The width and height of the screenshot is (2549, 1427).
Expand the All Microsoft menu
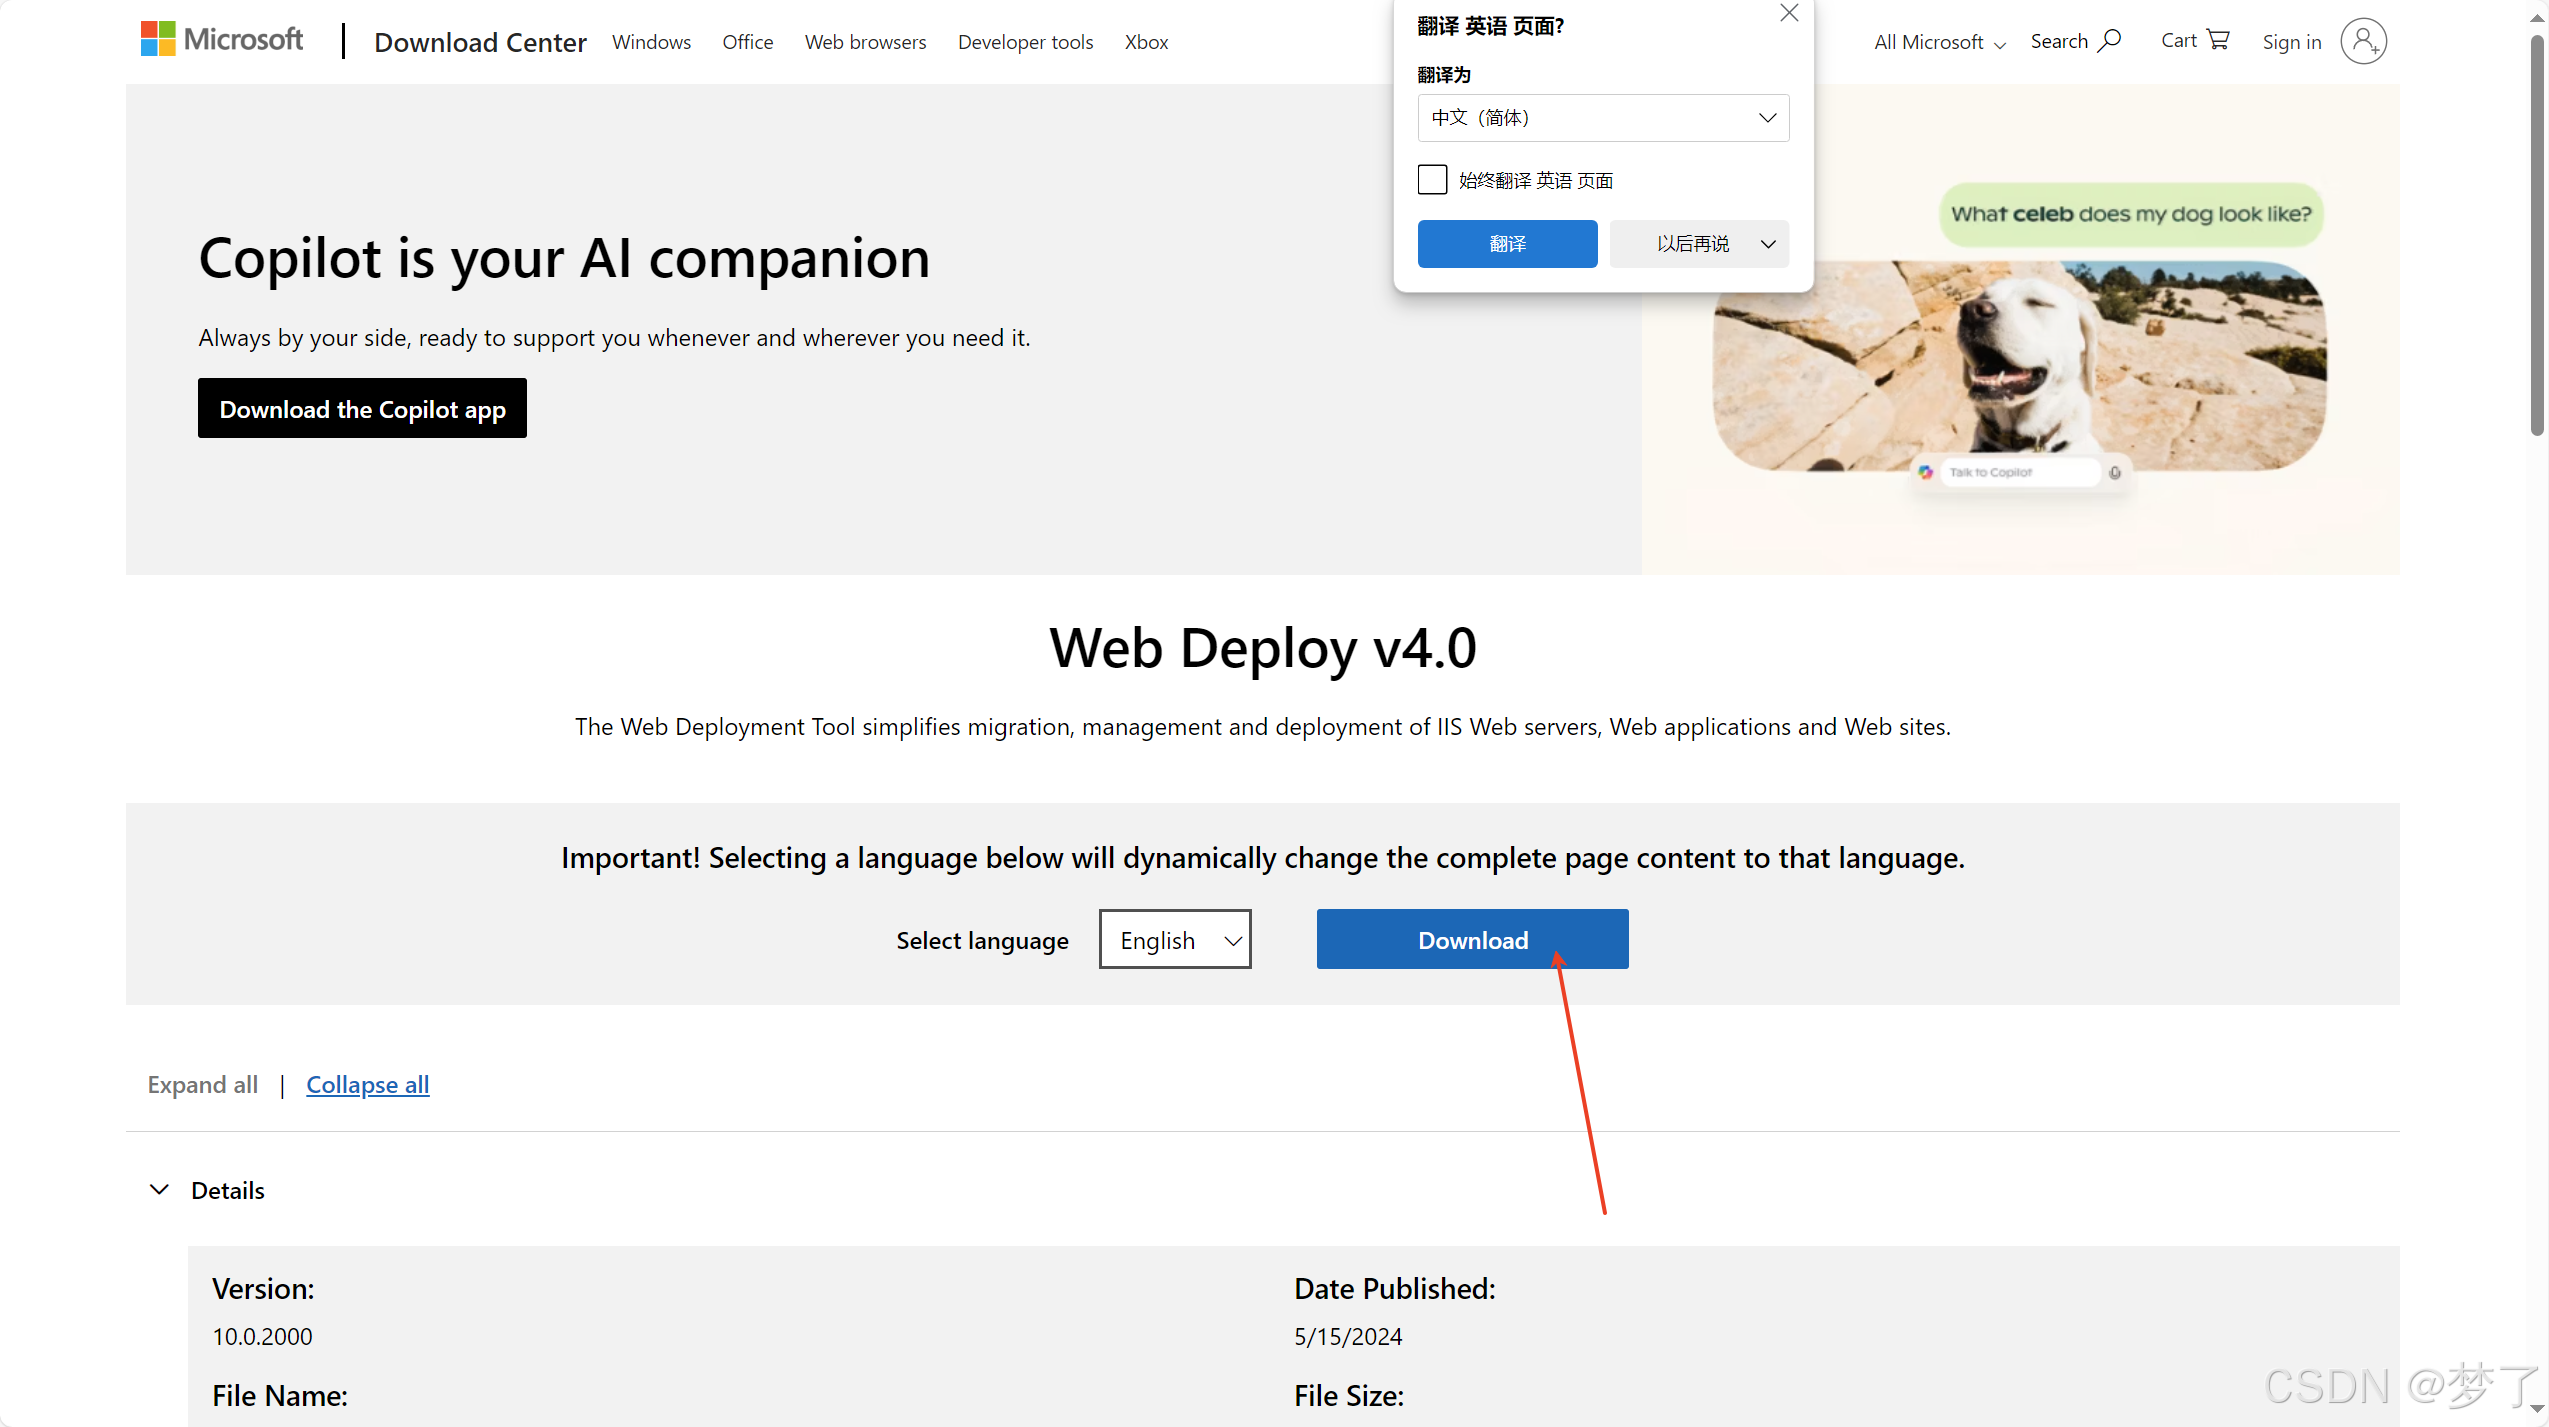pos(1939,42)
